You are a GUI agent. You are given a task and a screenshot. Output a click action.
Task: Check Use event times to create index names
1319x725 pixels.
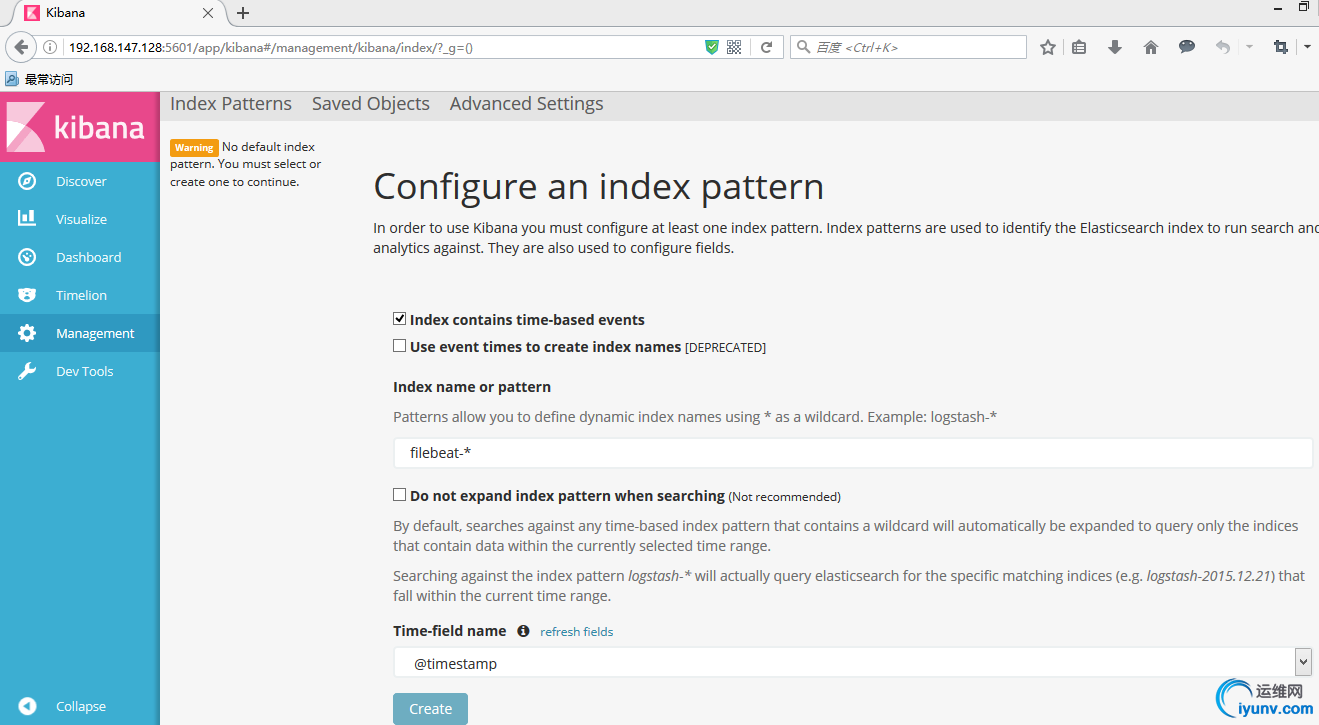400,346
